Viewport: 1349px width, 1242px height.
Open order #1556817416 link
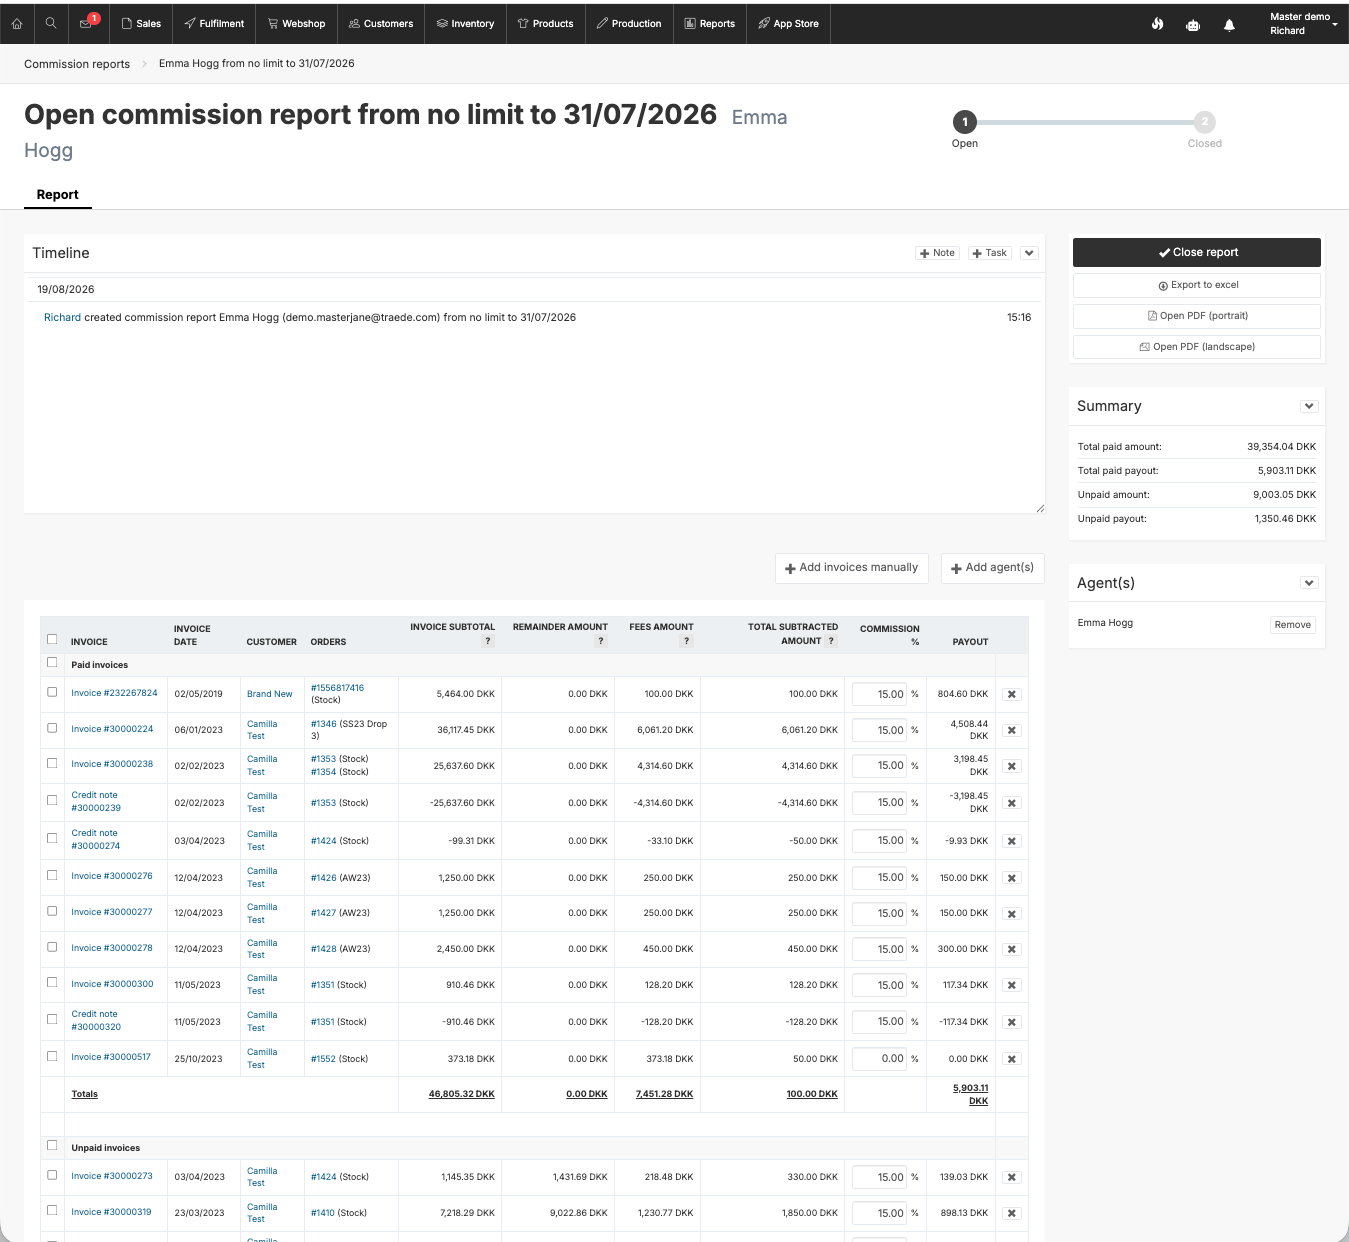click(338, 688)
